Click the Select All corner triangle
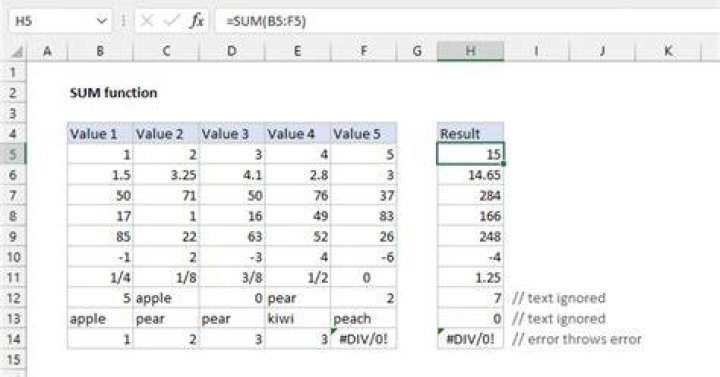The image size is (720, 377). click(17, 51)
